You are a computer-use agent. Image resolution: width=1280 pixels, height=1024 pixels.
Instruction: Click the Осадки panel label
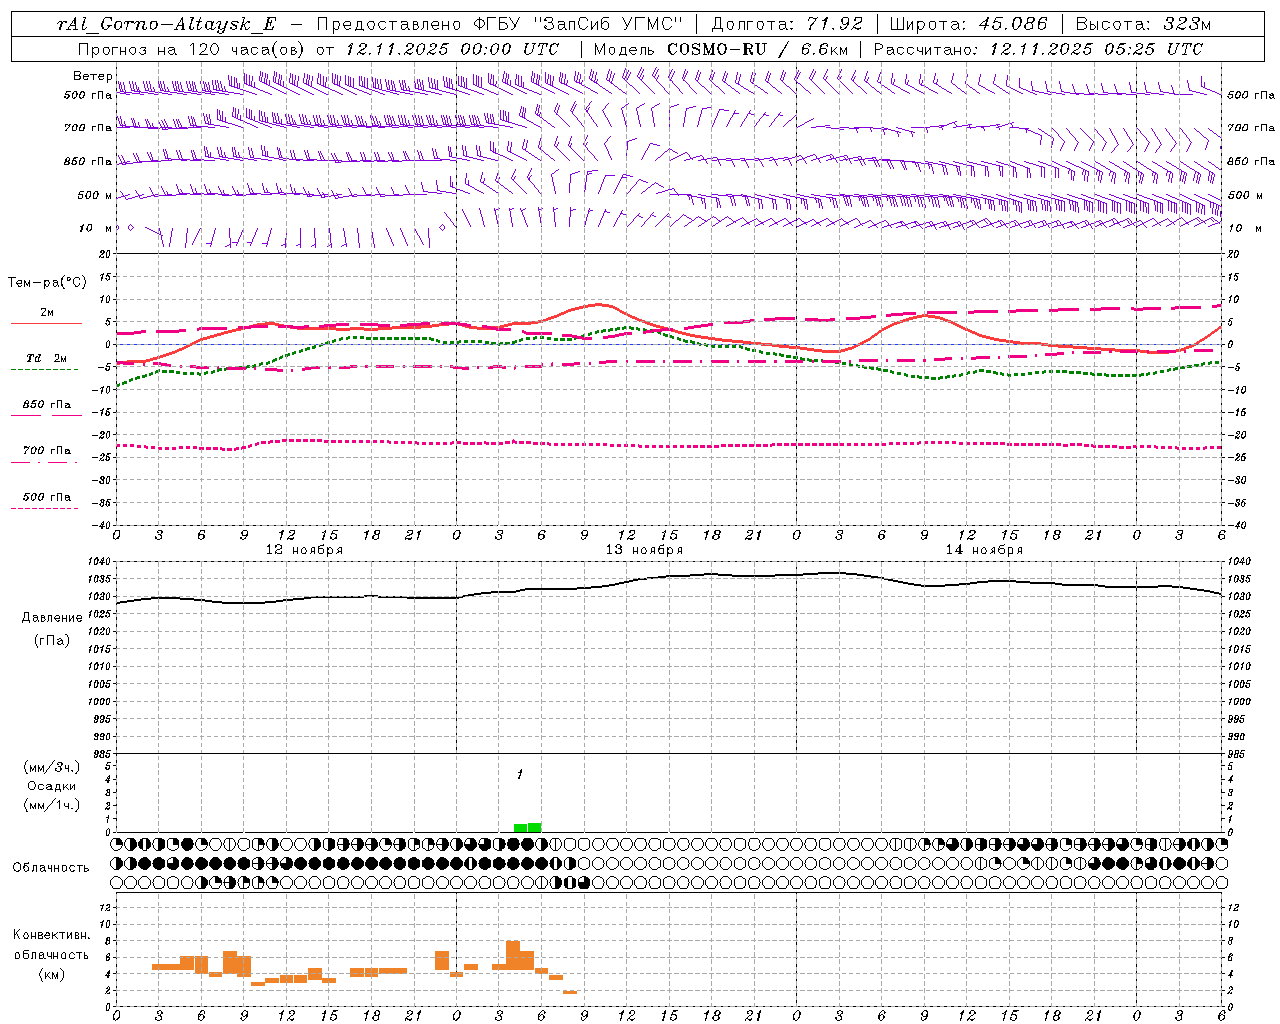(x=52, y=786)
